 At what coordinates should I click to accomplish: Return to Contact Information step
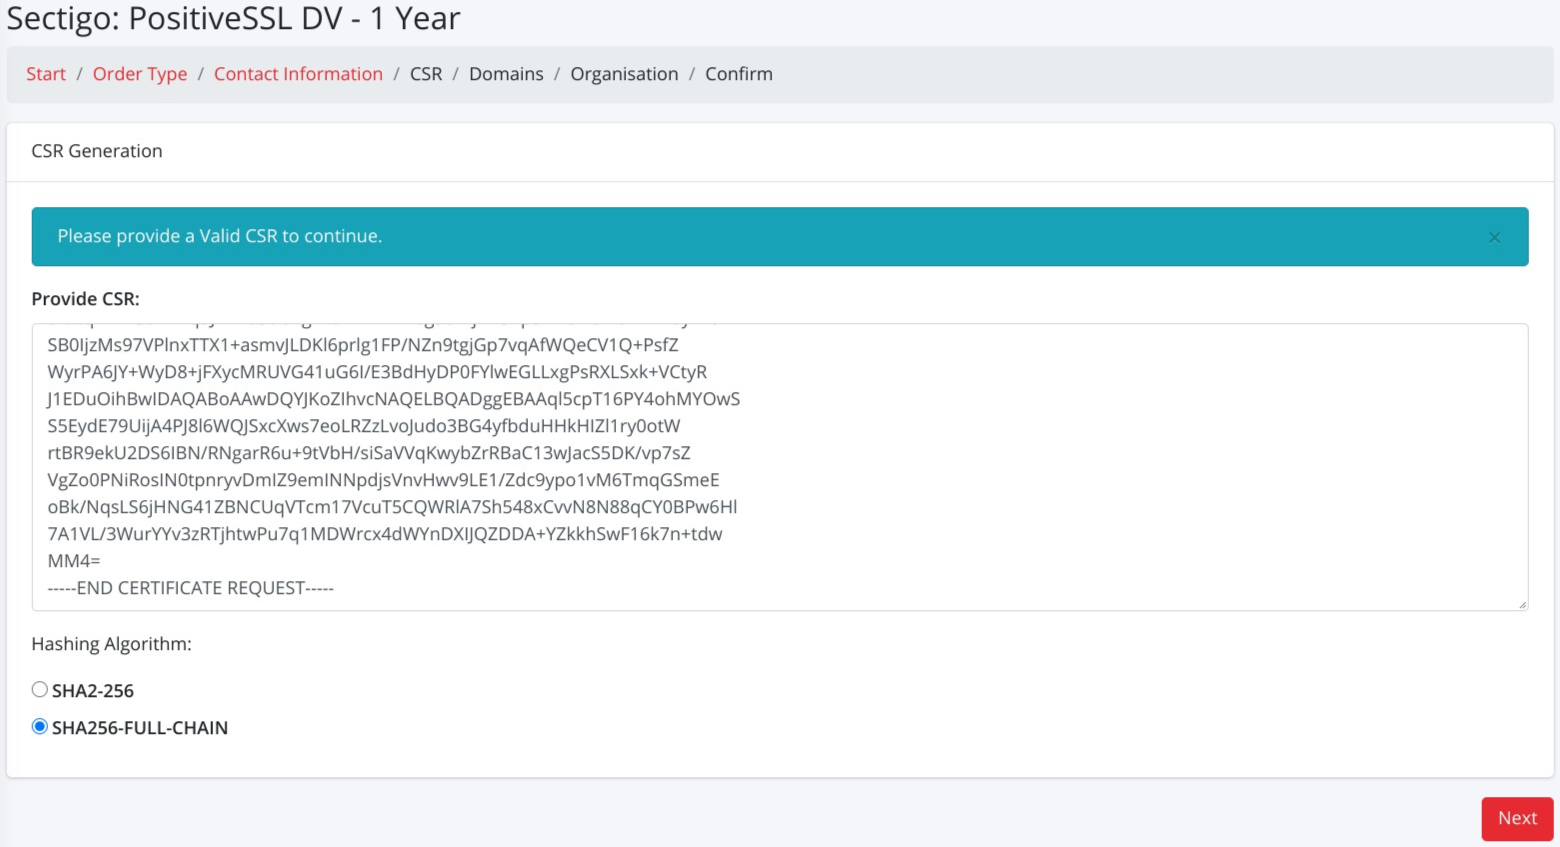click(298, 74)
